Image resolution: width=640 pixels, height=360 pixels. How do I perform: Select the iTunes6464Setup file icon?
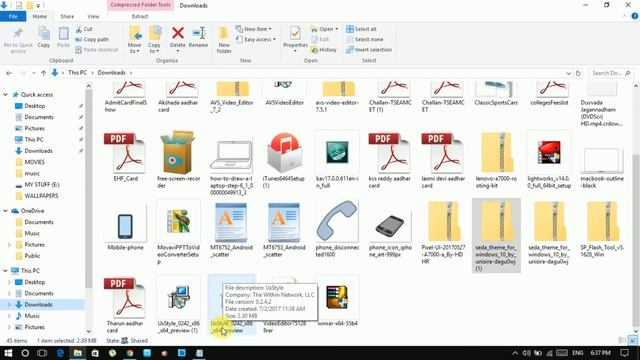pyautogui.click(x=284, y=153)
